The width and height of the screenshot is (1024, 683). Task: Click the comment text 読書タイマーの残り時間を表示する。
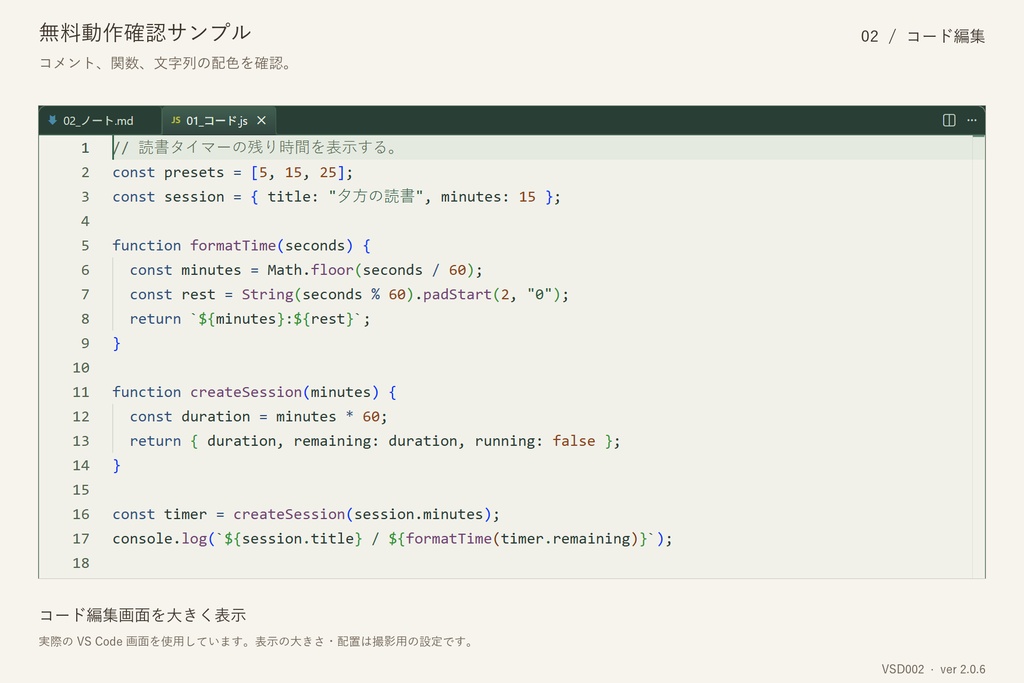click(268, 148)
